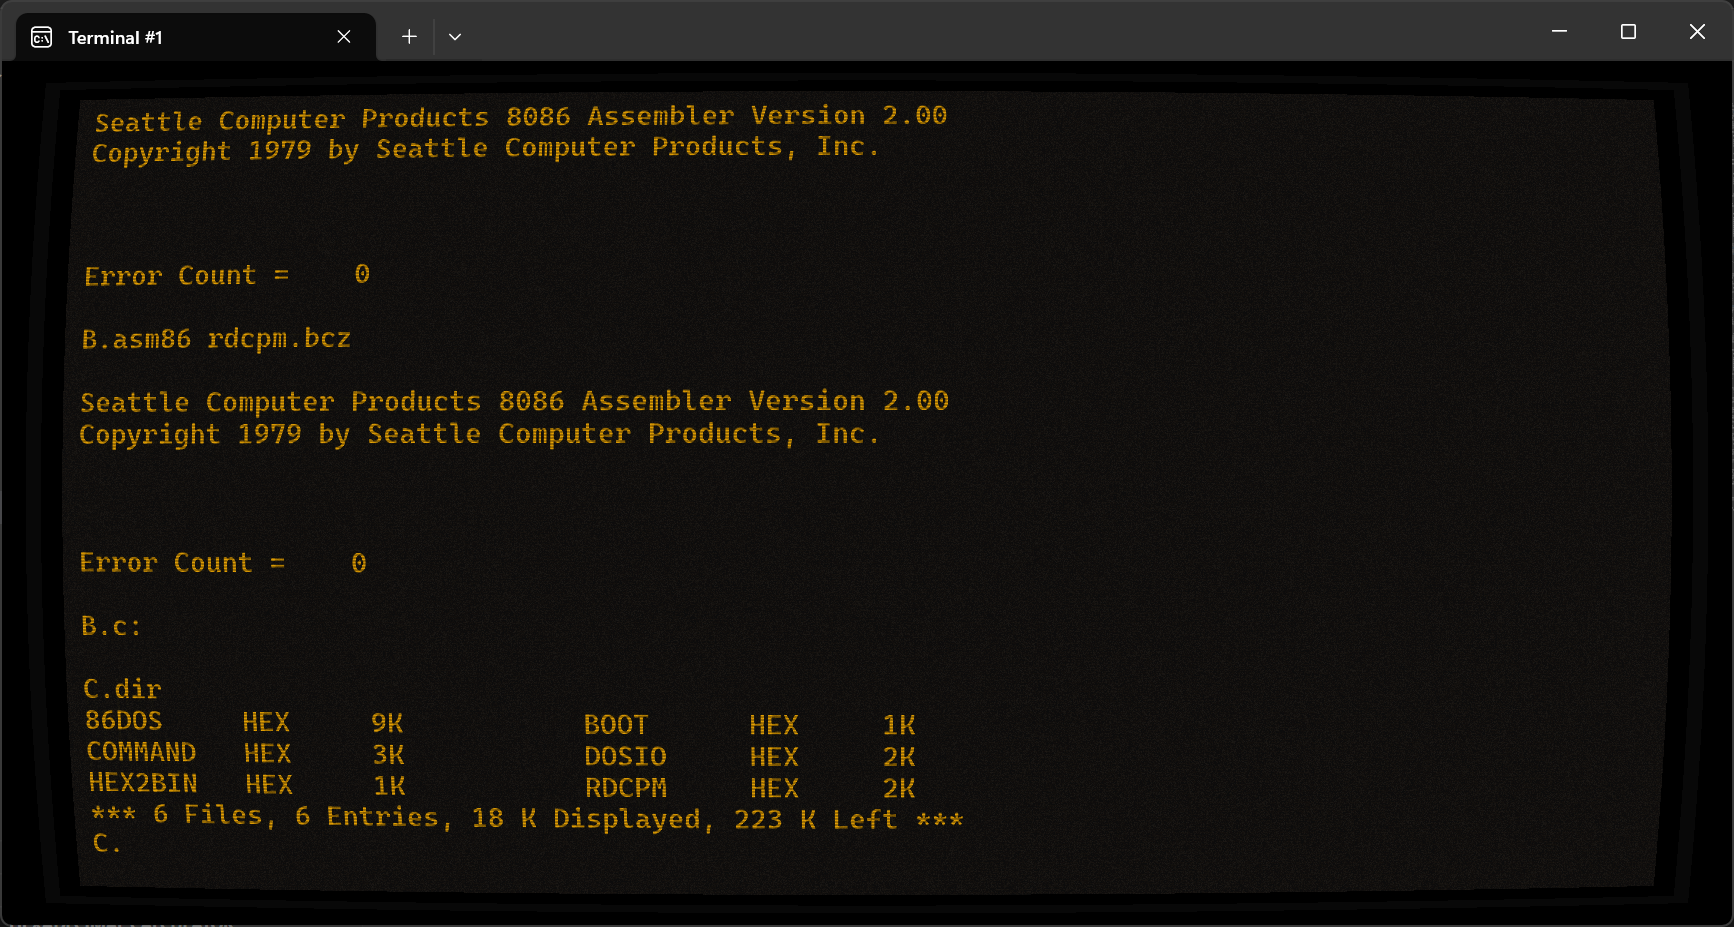Expand the new tab profile dropdown
This screenshot has height=927, width=1734.
(455, 37)
